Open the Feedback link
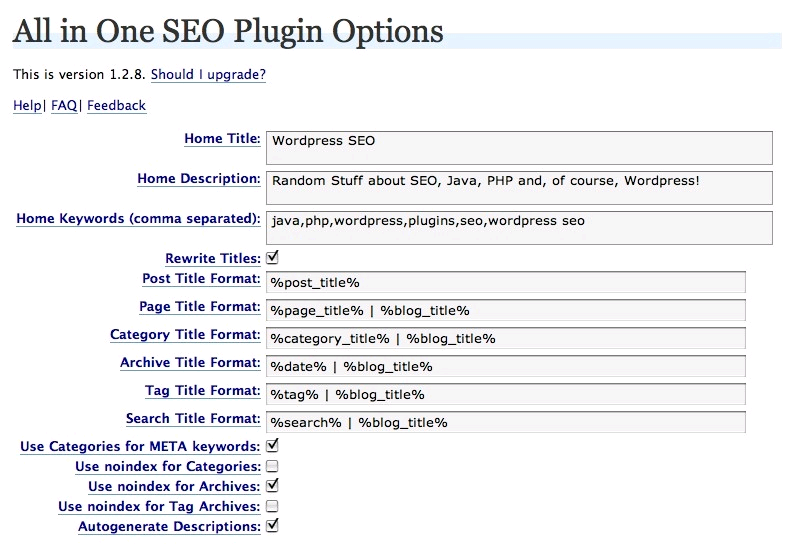This screenshot has height=558, width=796. tap(116, 105)
